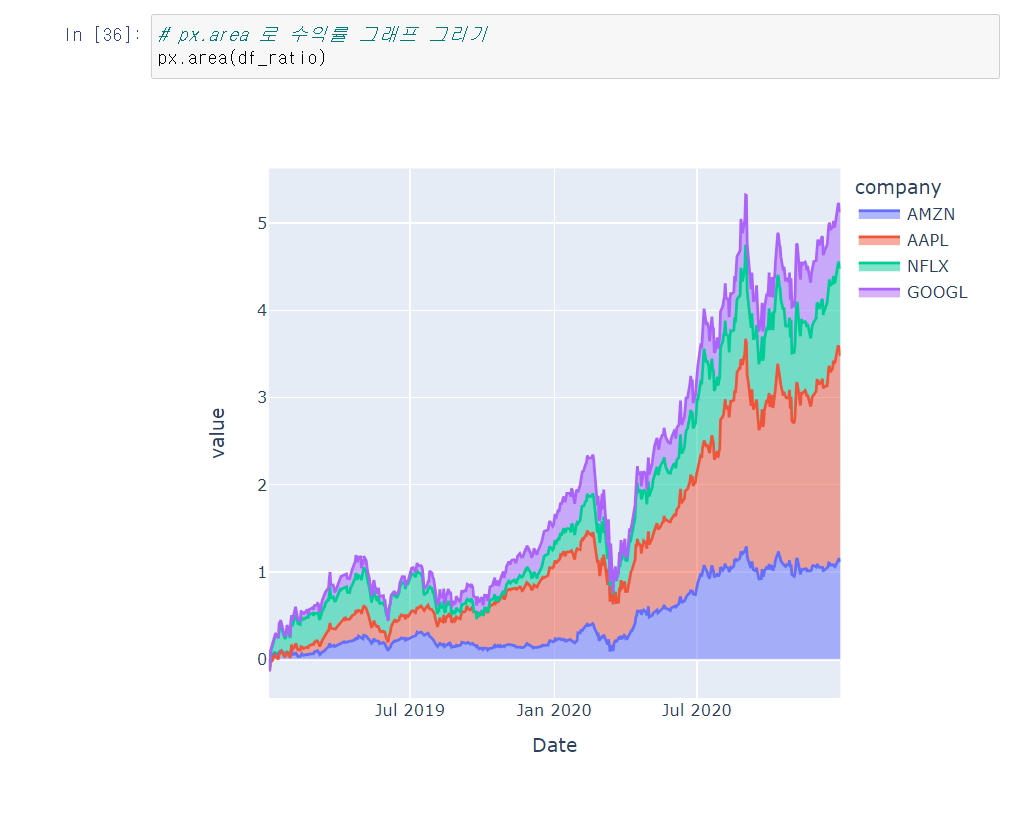Click the NFLX green legend swatch
1010x825 pixels.
[879, 266]
